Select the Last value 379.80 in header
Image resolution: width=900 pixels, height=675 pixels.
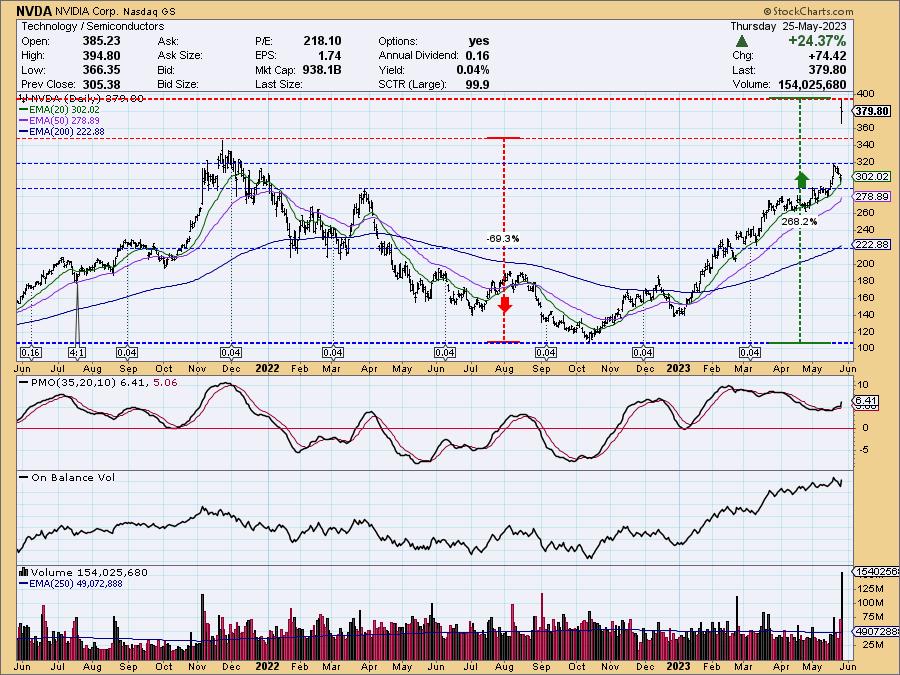coord(827,70)
